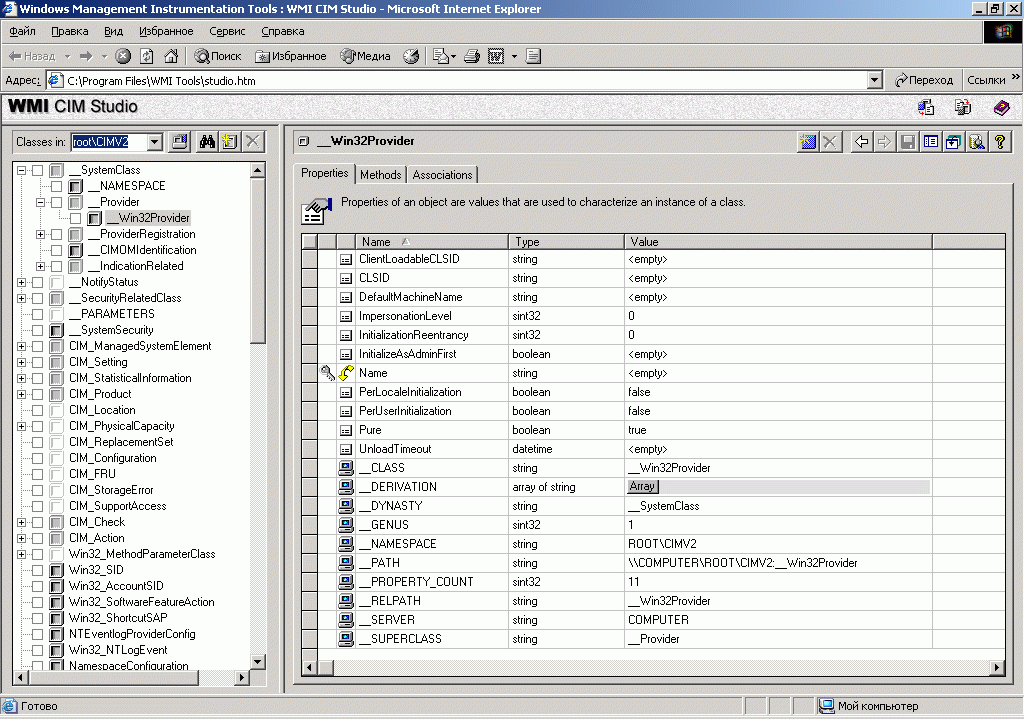Click the Delete Class X icon beside the class tree

click(x=253, y=142)
